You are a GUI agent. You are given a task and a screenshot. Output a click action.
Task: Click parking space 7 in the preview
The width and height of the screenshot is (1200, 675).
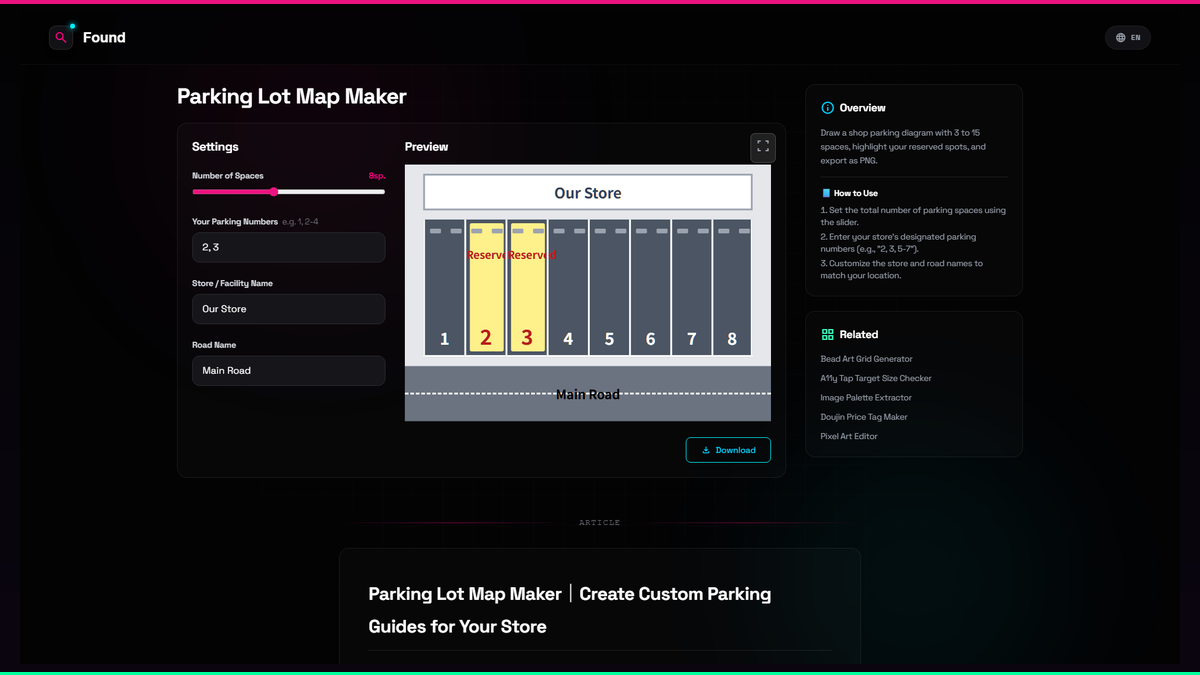pyautogui.click(x=691, y=287)
